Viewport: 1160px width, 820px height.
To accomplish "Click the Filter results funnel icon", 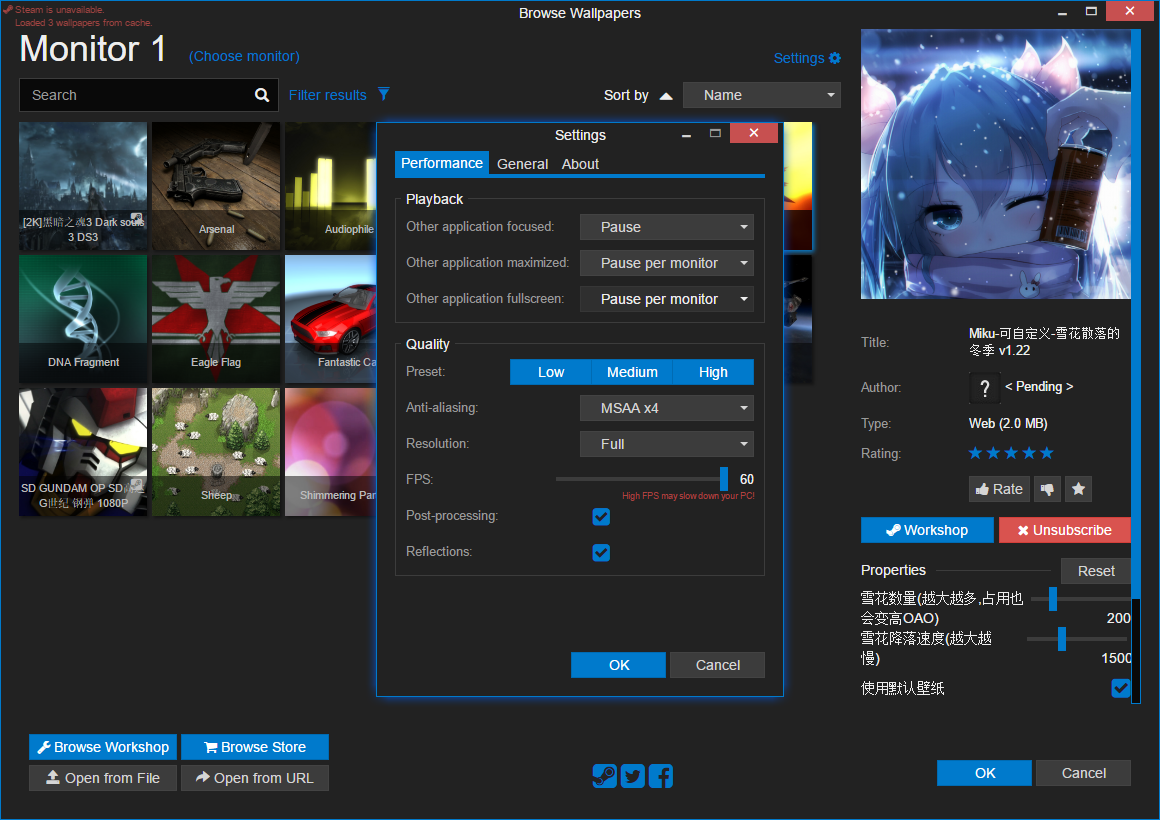I will [x=383, y=95].
